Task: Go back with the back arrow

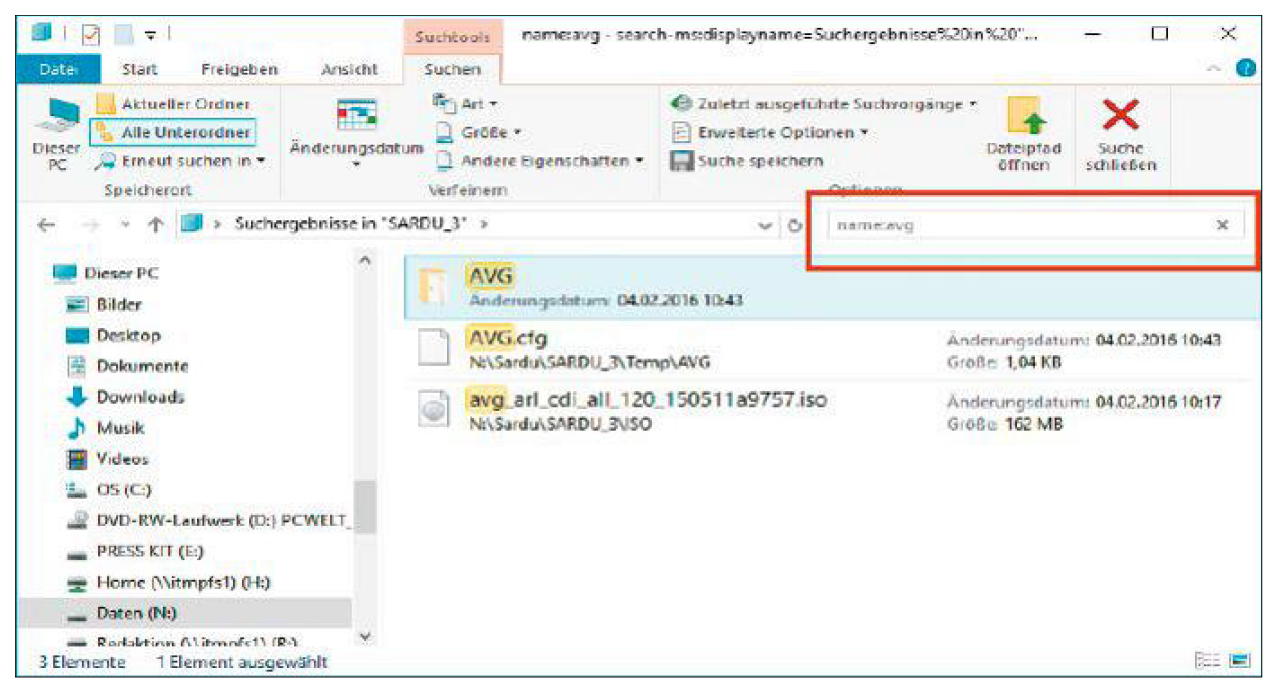Action: [x=46, y=225]
